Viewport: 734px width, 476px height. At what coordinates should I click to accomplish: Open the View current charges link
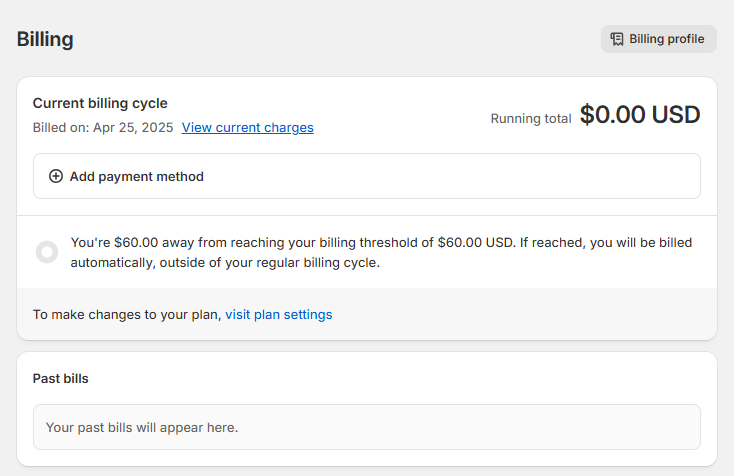coord(247,128)
